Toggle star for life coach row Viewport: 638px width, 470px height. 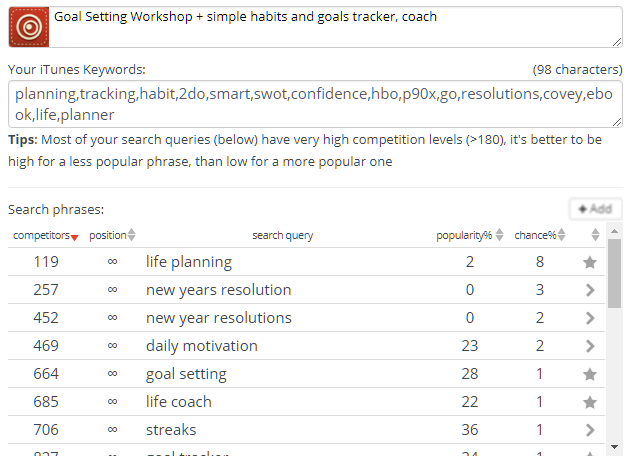[590, 402]
